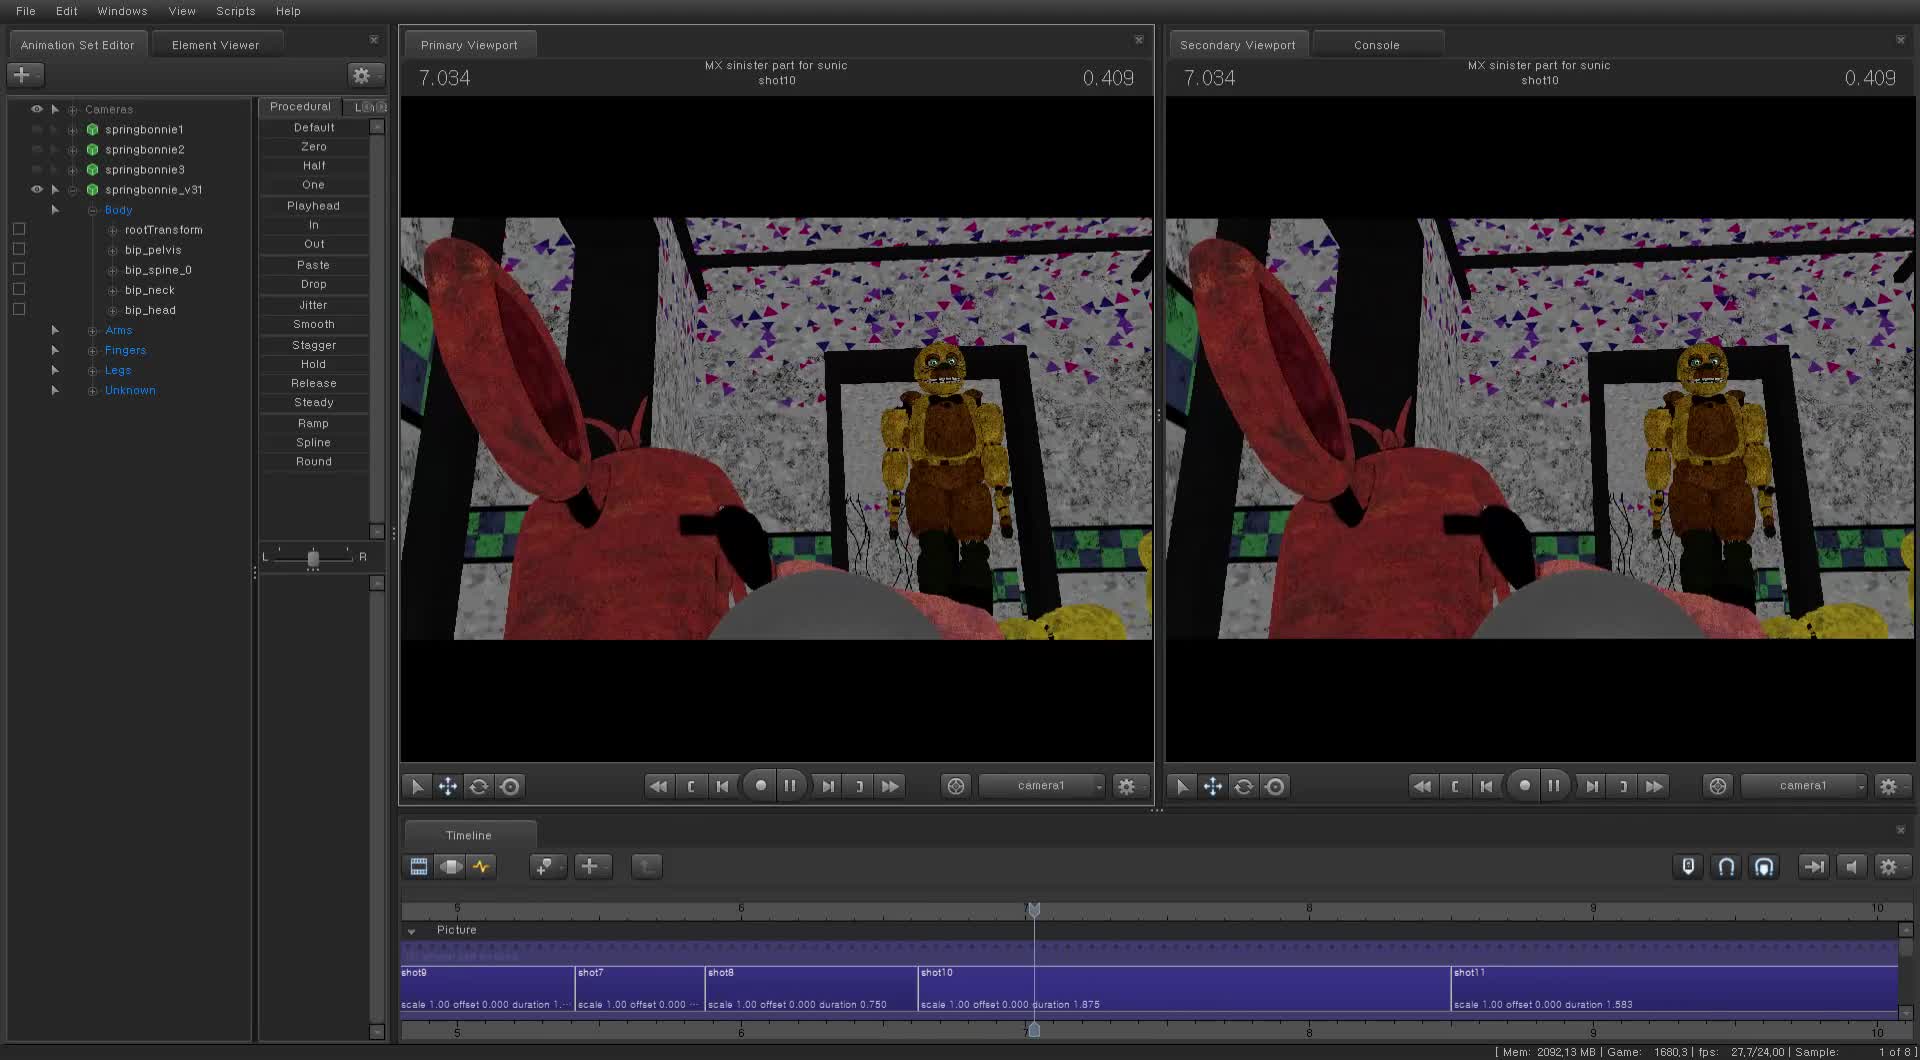Screen dimensions: 1920x1060
Task: Pause playback in the Secondary Viewport
Action: coord(1554,787)
